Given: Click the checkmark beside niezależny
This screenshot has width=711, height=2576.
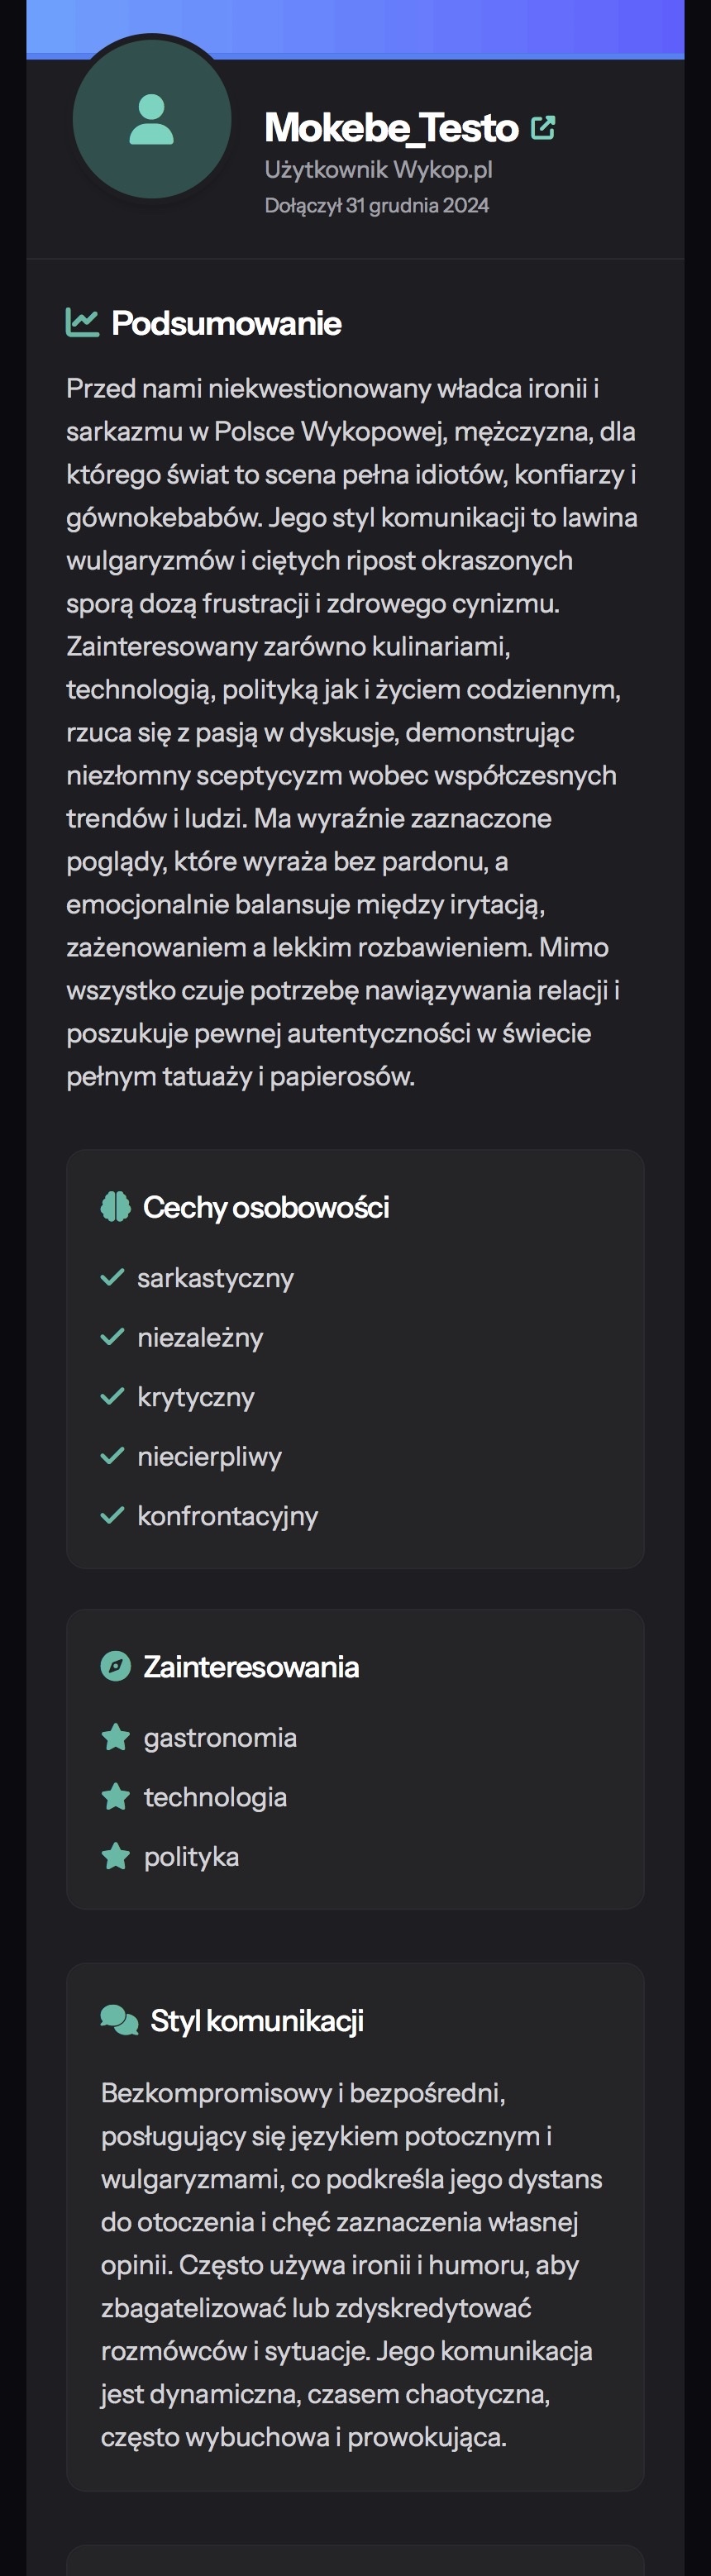Looking at the screenshot, I should 113,1337.
